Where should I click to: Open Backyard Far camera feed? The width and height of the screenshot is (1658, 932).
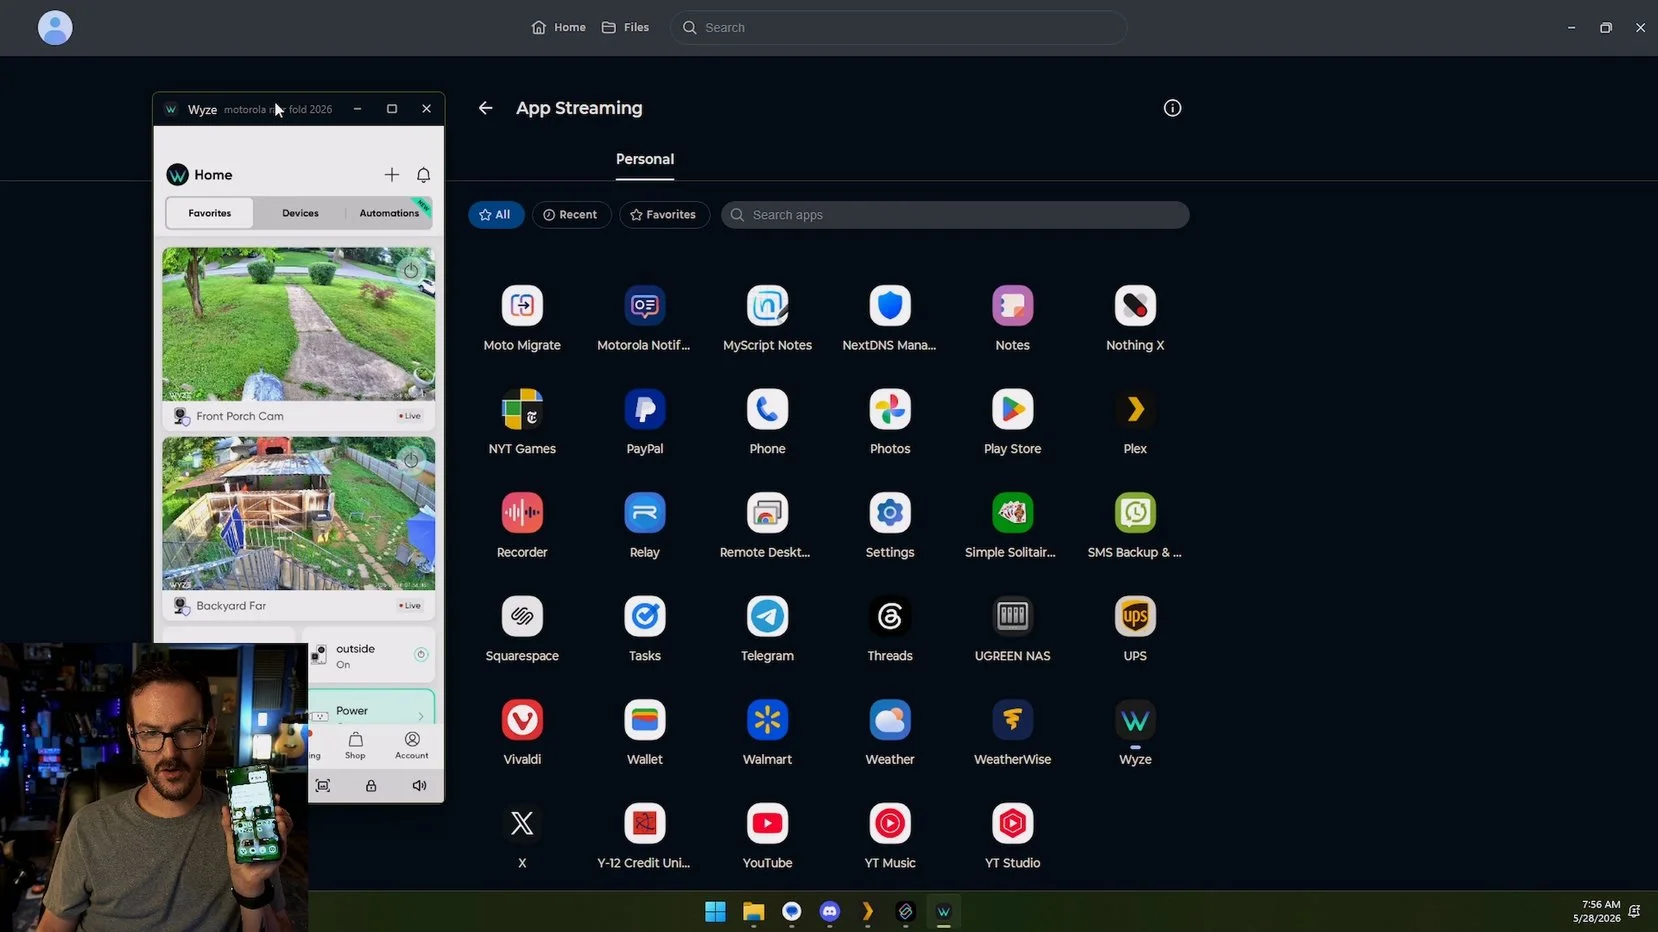[299, 513]
